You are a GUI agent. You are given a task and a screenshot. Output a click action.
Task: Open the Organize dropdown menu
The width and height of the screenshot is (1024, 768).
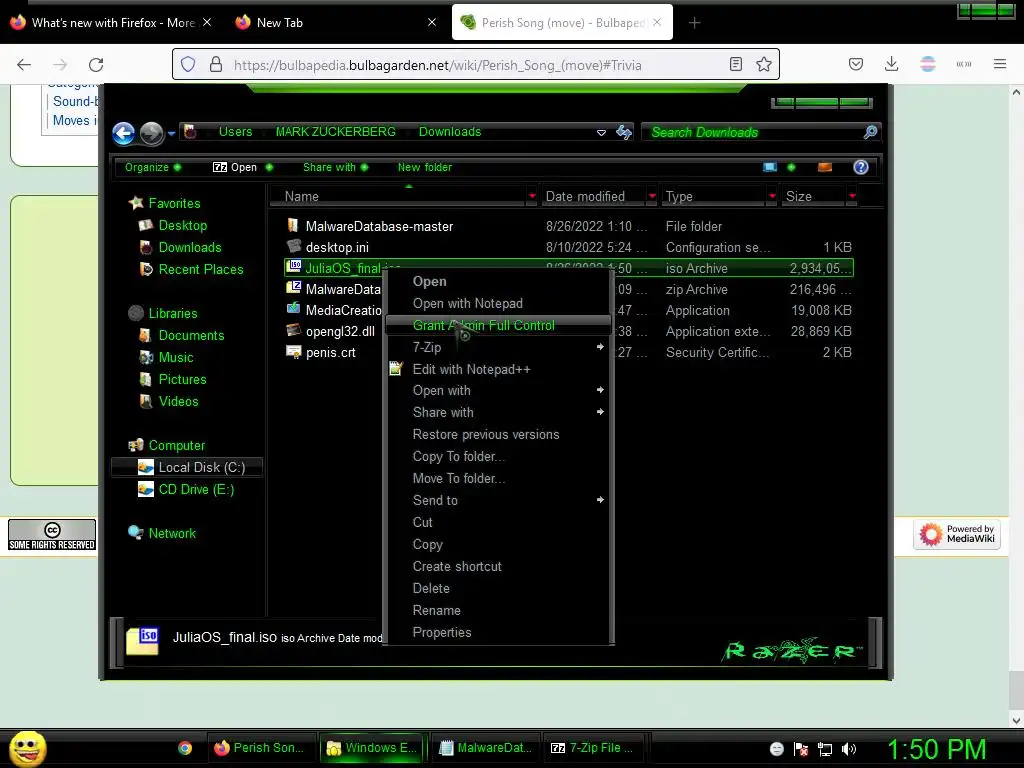(x=153, y=167)
